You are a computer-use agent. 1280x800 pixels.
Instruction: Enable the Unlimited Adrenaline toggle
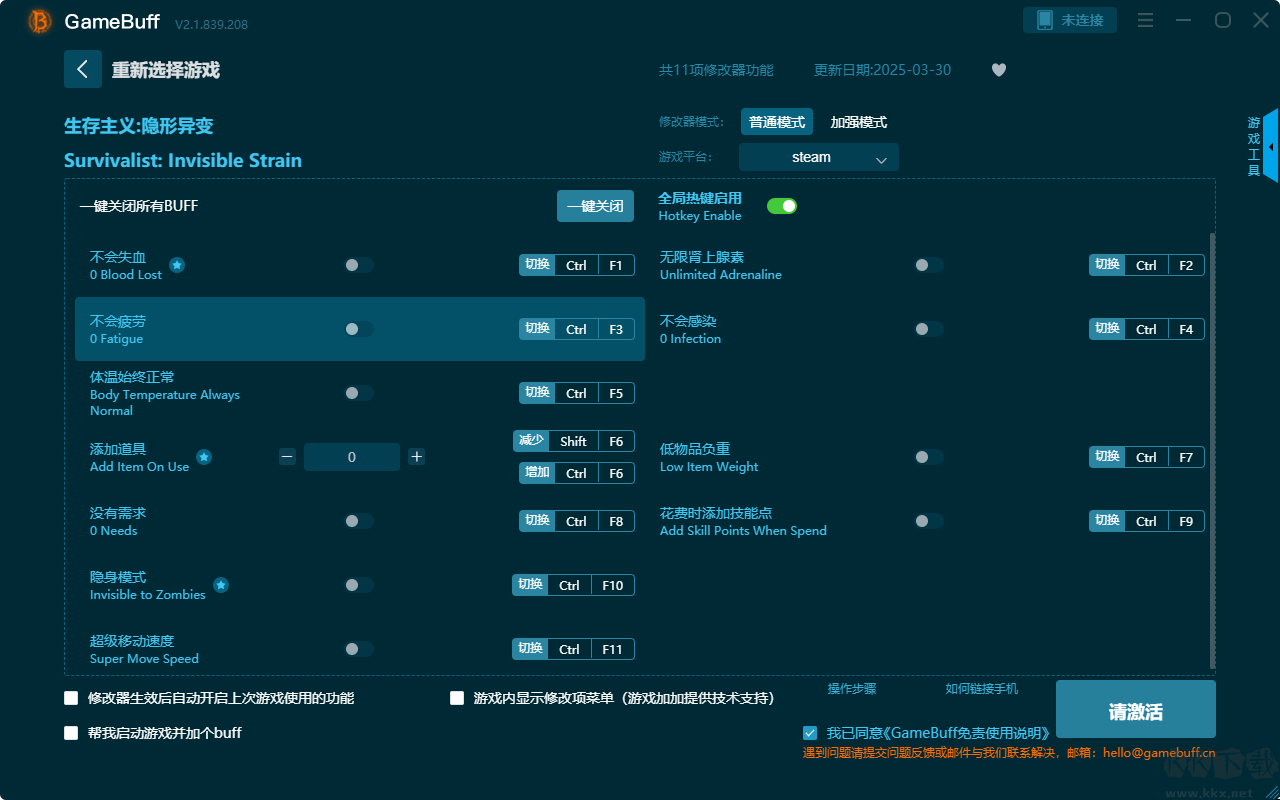click(928, 265)
